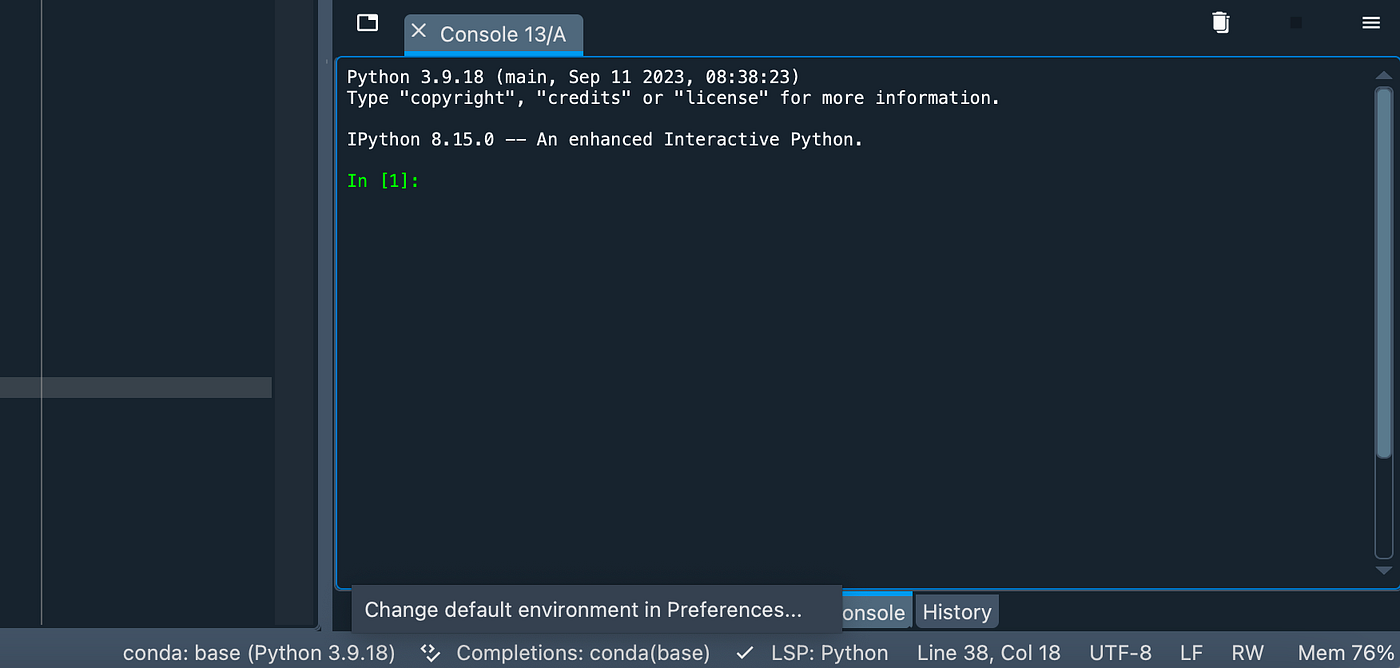This screenshot has width=1400, height=668.
Task: Click the browse tabs icon left of Console 13/A
Action: (x=368, y=22)
